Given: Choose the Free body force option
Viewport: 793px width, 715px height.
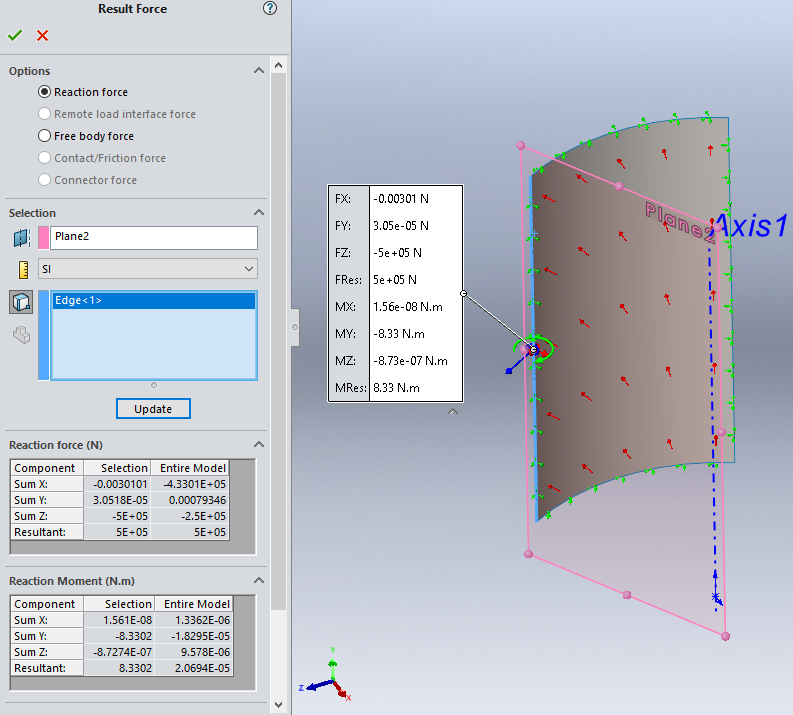Looking at the screenshot, I should pyautogui.click(x=44, y=136).
